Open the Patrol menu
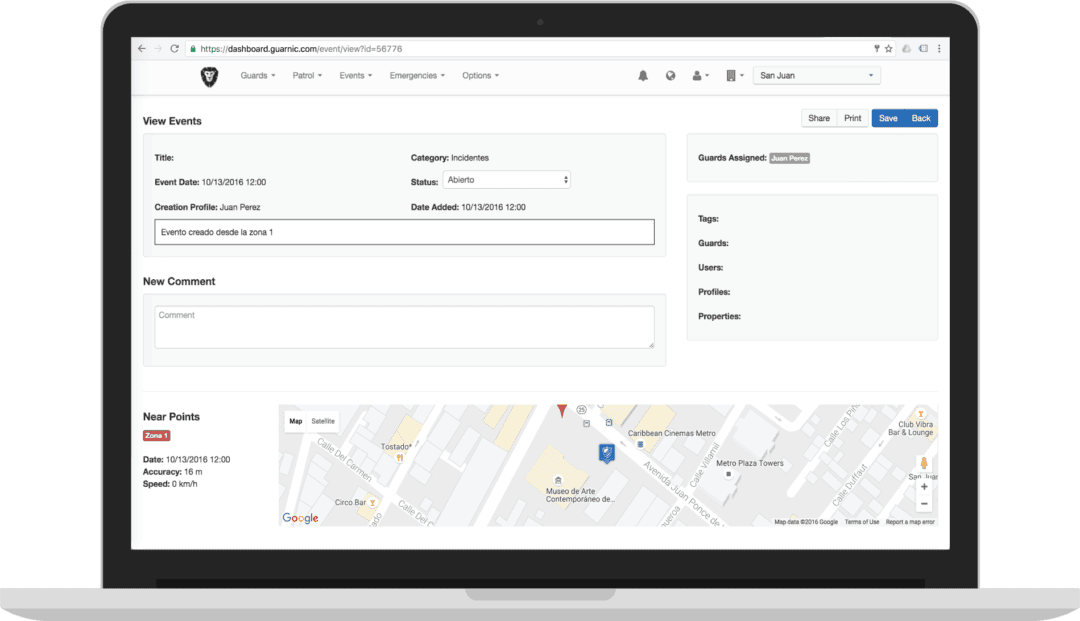This screenshot has width=1080, height=621. (x=307, y=76)
